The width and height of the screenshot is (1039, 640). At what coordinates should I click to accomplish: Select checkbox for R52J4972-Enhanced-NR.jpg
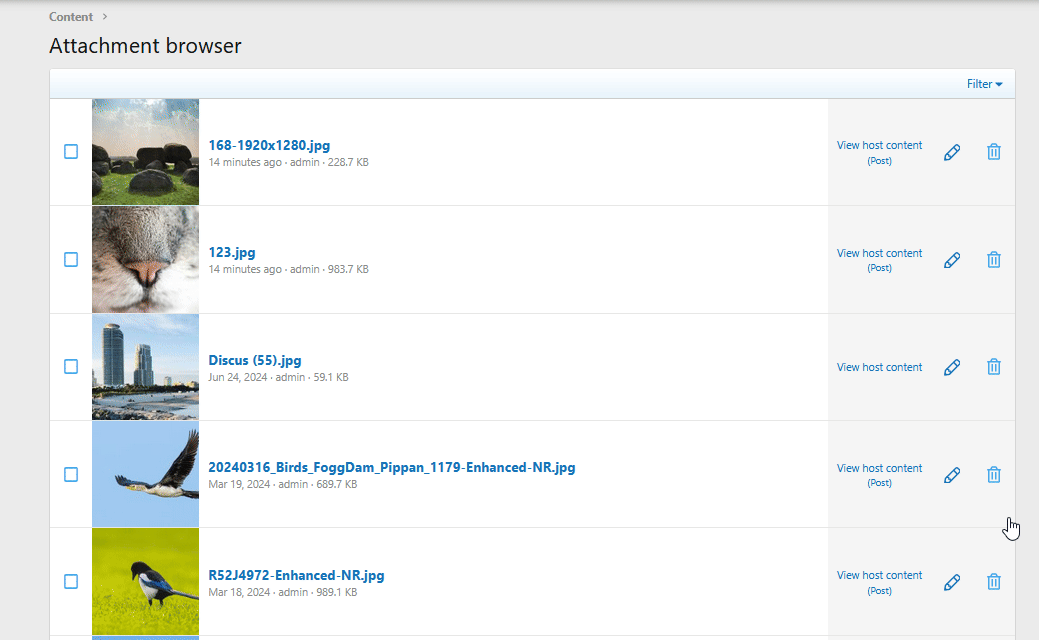[71, 582]
